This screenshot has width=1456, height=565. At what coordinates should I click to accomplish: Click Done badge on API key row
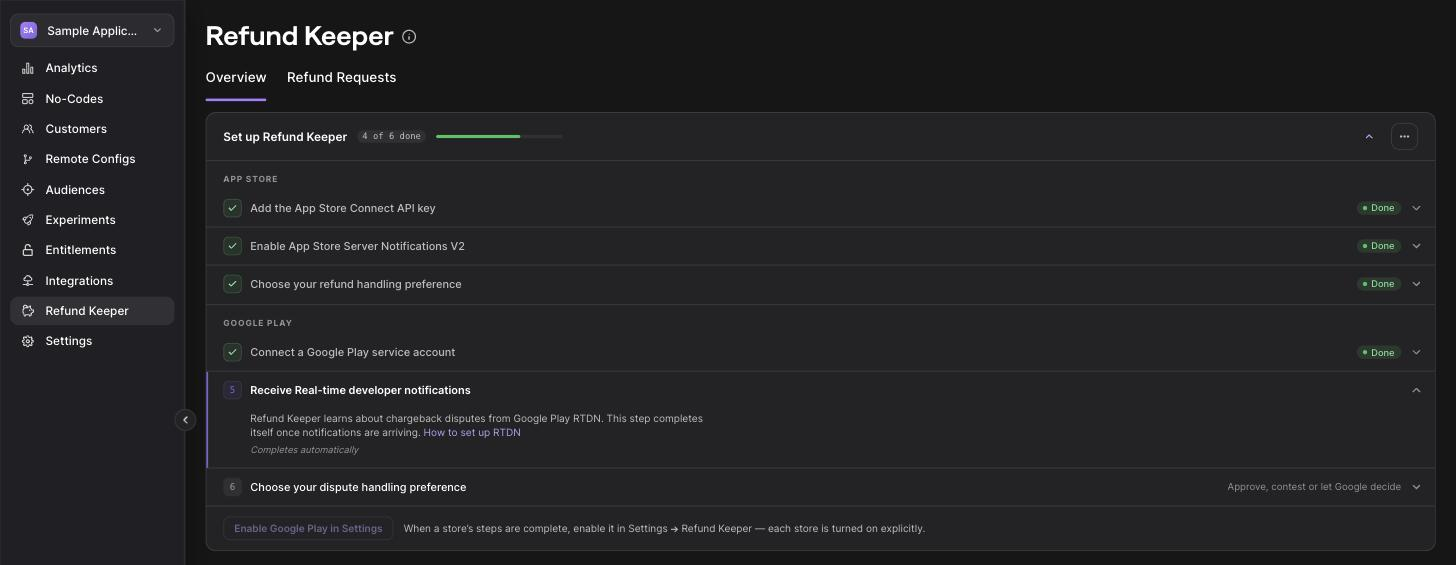click(1378, 208)
